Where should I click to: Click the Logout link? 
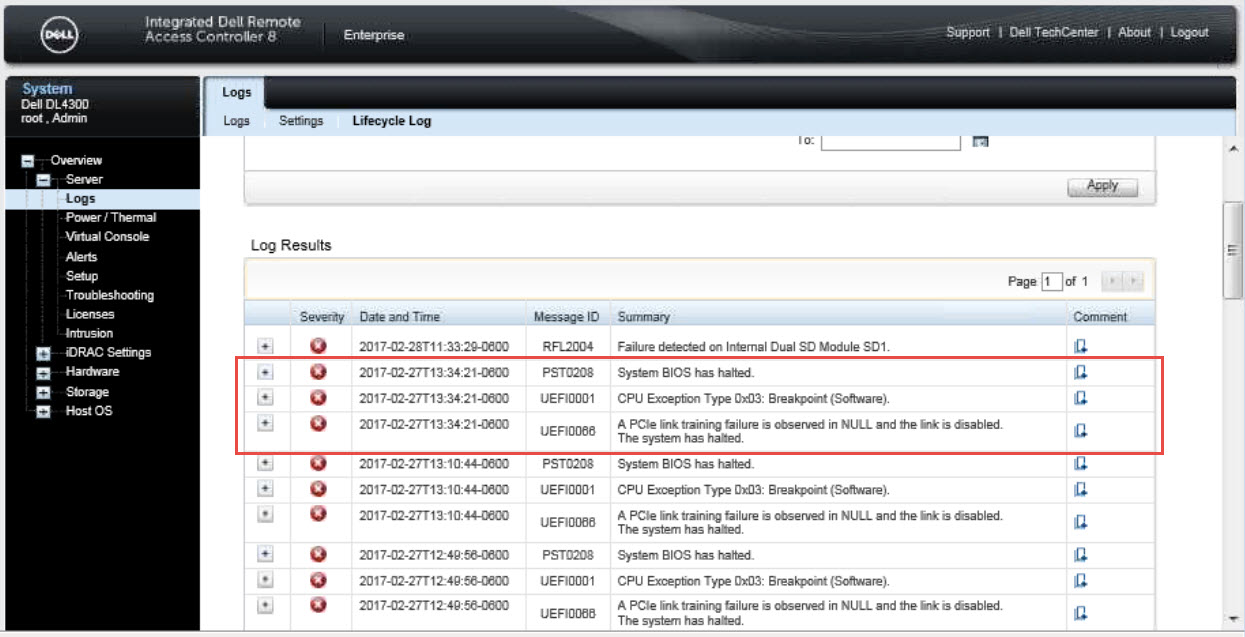tap(1189, 33)
